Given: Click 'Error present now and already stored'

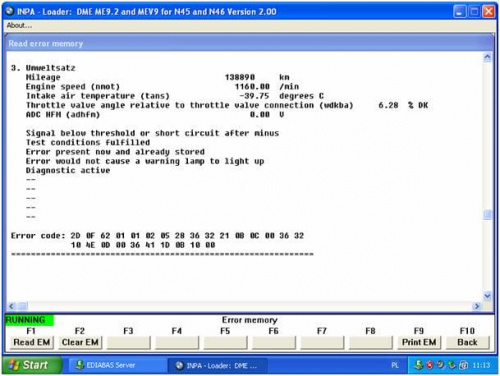Looking at the screenshot, I should (115, 152).
